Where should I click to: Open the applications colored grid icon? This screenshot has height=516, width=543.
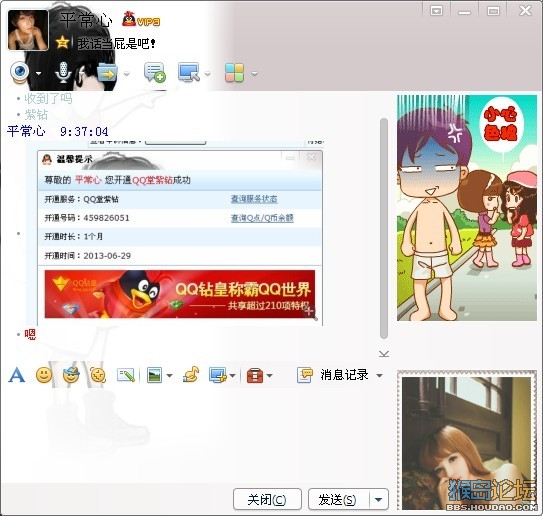234,73
